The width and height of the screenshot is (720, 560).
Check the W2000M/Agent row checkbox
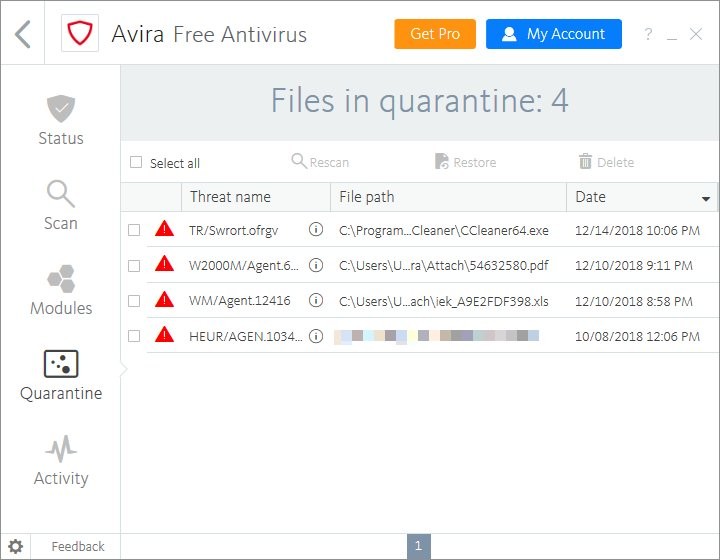(x=134, y=266)
